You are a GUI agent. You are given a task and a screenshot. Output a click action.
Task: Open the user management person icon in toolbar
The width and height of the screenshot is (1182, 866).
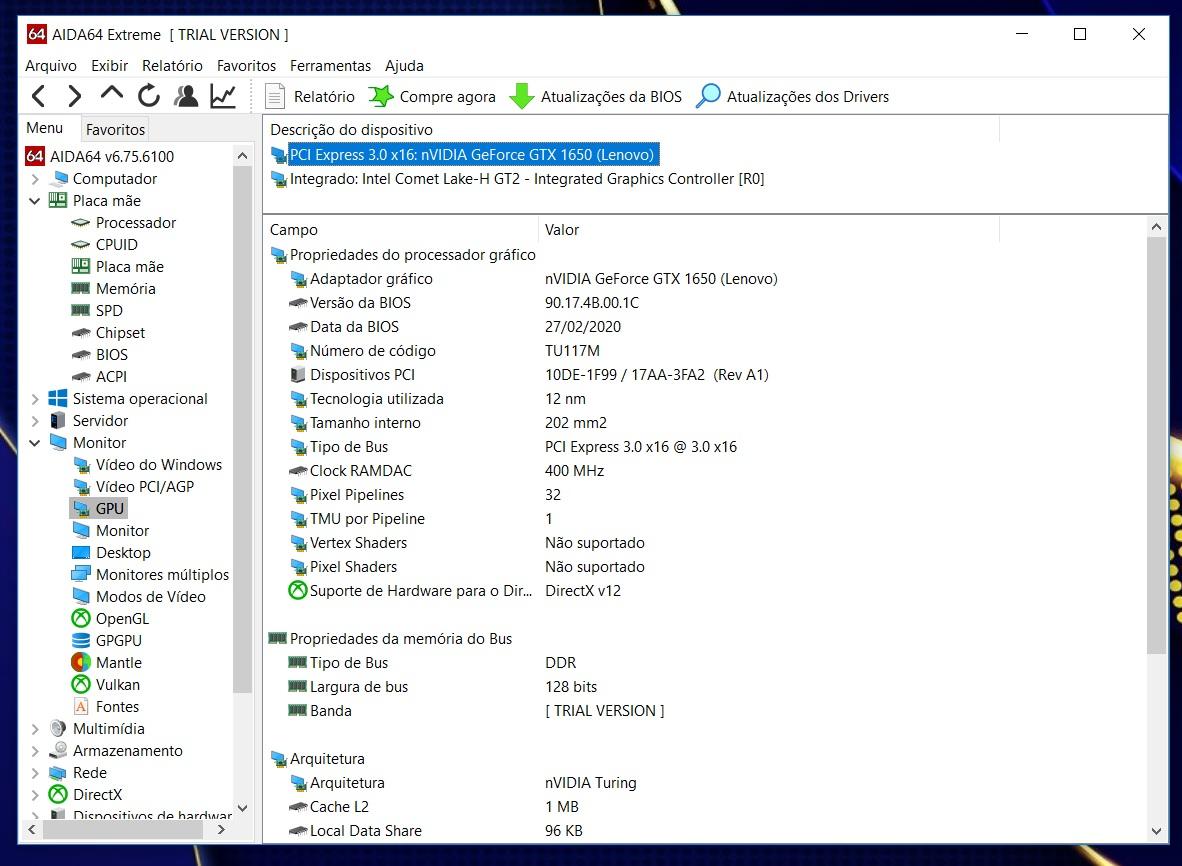(x=185, y=96)
